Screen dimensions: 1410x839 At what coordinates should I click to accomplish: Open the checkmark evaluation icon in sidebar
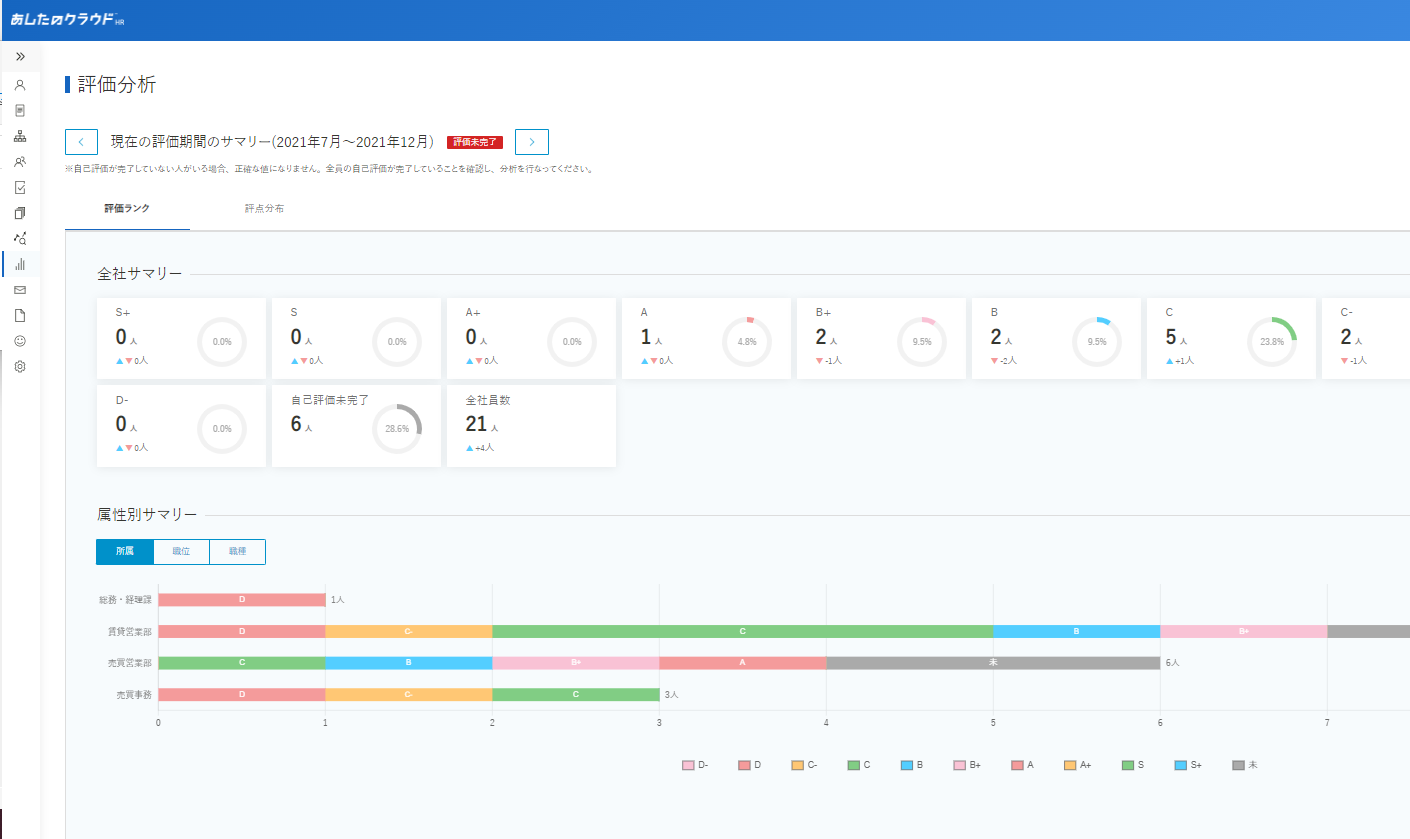20,187
